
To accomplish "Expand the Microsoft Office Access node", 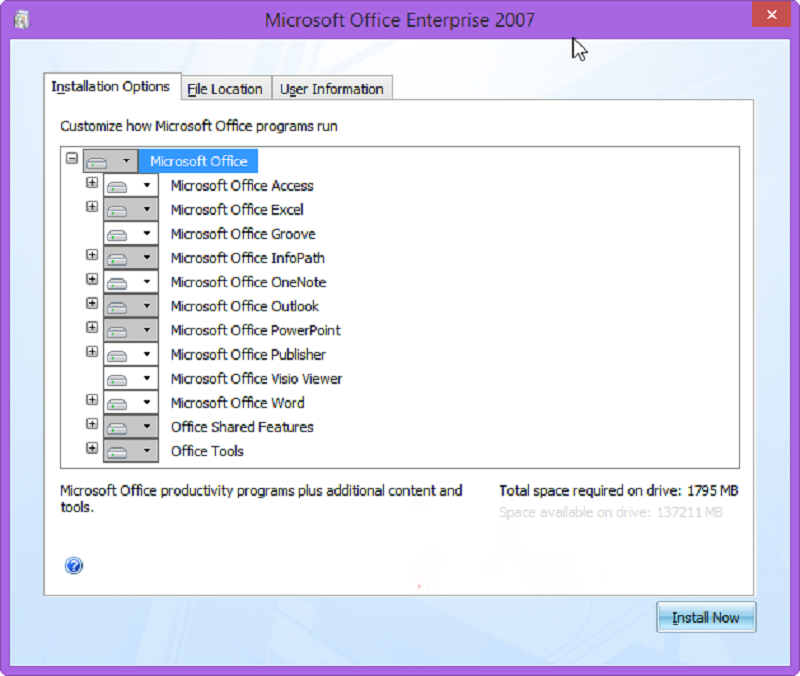I will [x=92, y=182].
